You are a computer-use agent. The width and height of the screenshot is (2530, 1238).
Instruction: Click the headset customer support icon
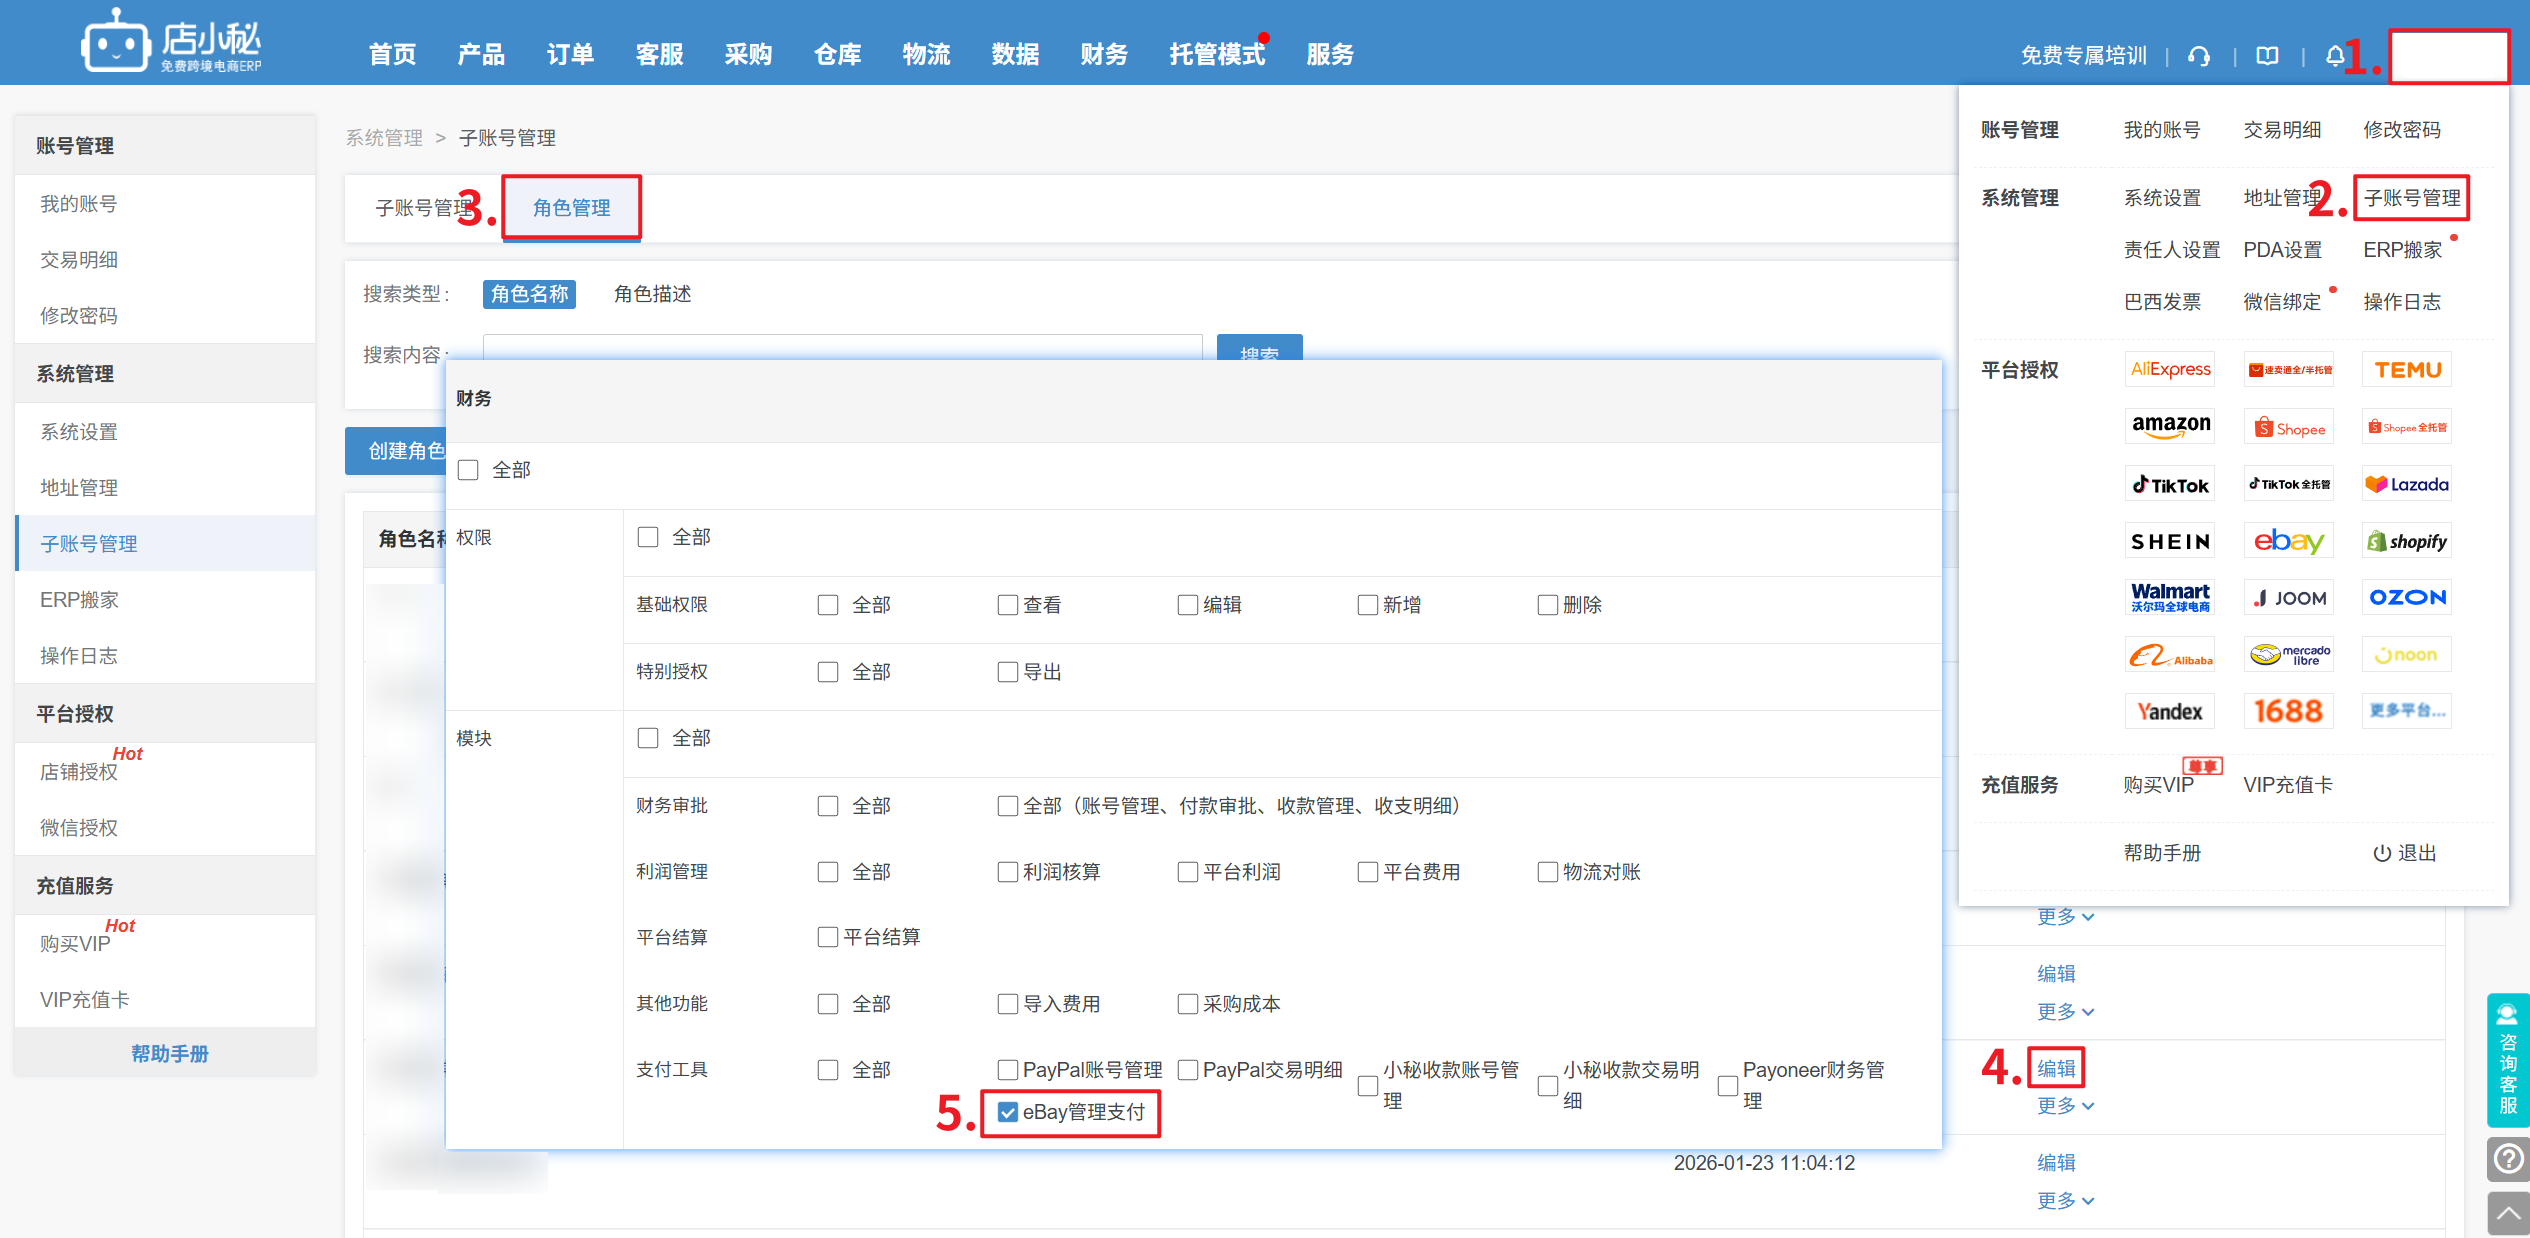tap(2198, 56)
